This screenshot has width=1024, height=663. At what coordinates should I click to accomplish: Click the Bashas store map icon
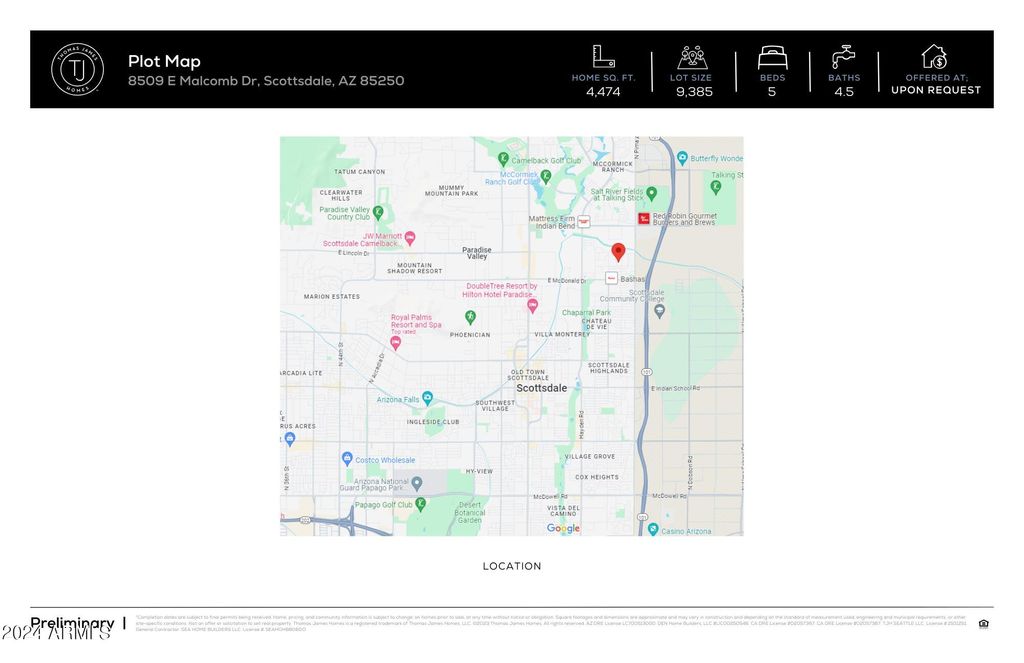[611, 278]
